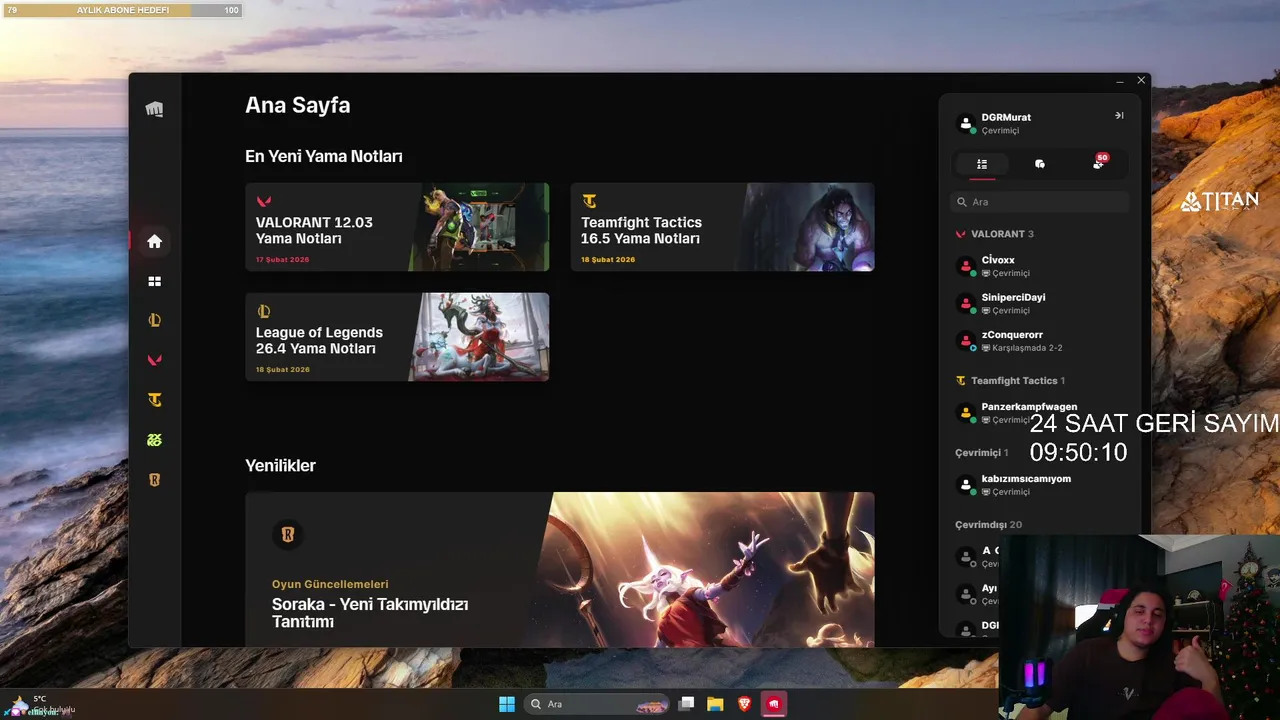Open Legends of Runeterra sidebar icon
Screen dimensions: 1280x720
(154, 480)
